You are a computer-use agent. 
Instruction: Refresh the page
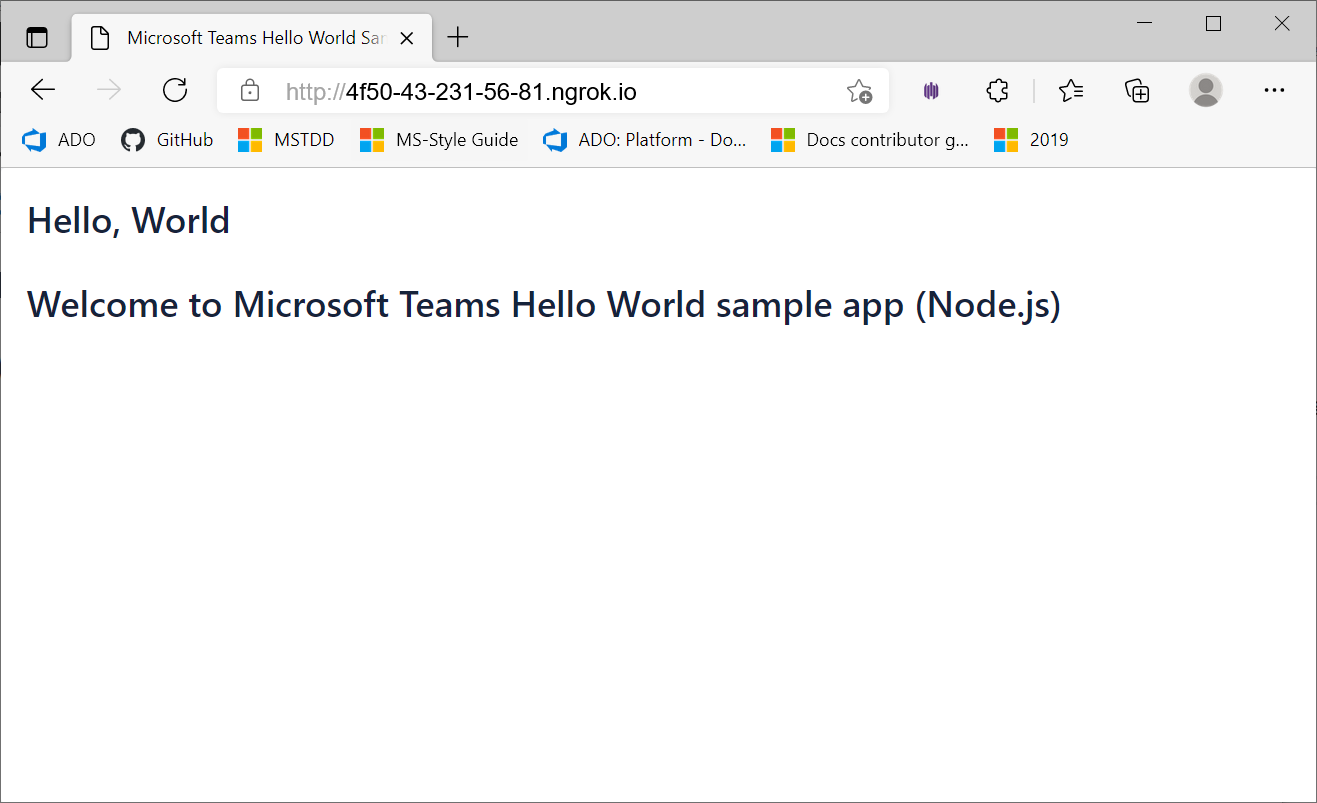tap(175, 91)
